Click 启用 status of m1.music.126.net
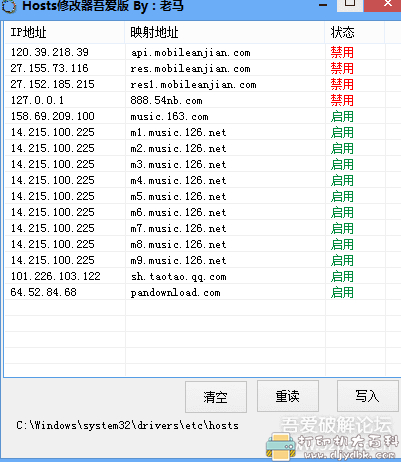Viewport: 401px width, 462px height. coord(342,132)
